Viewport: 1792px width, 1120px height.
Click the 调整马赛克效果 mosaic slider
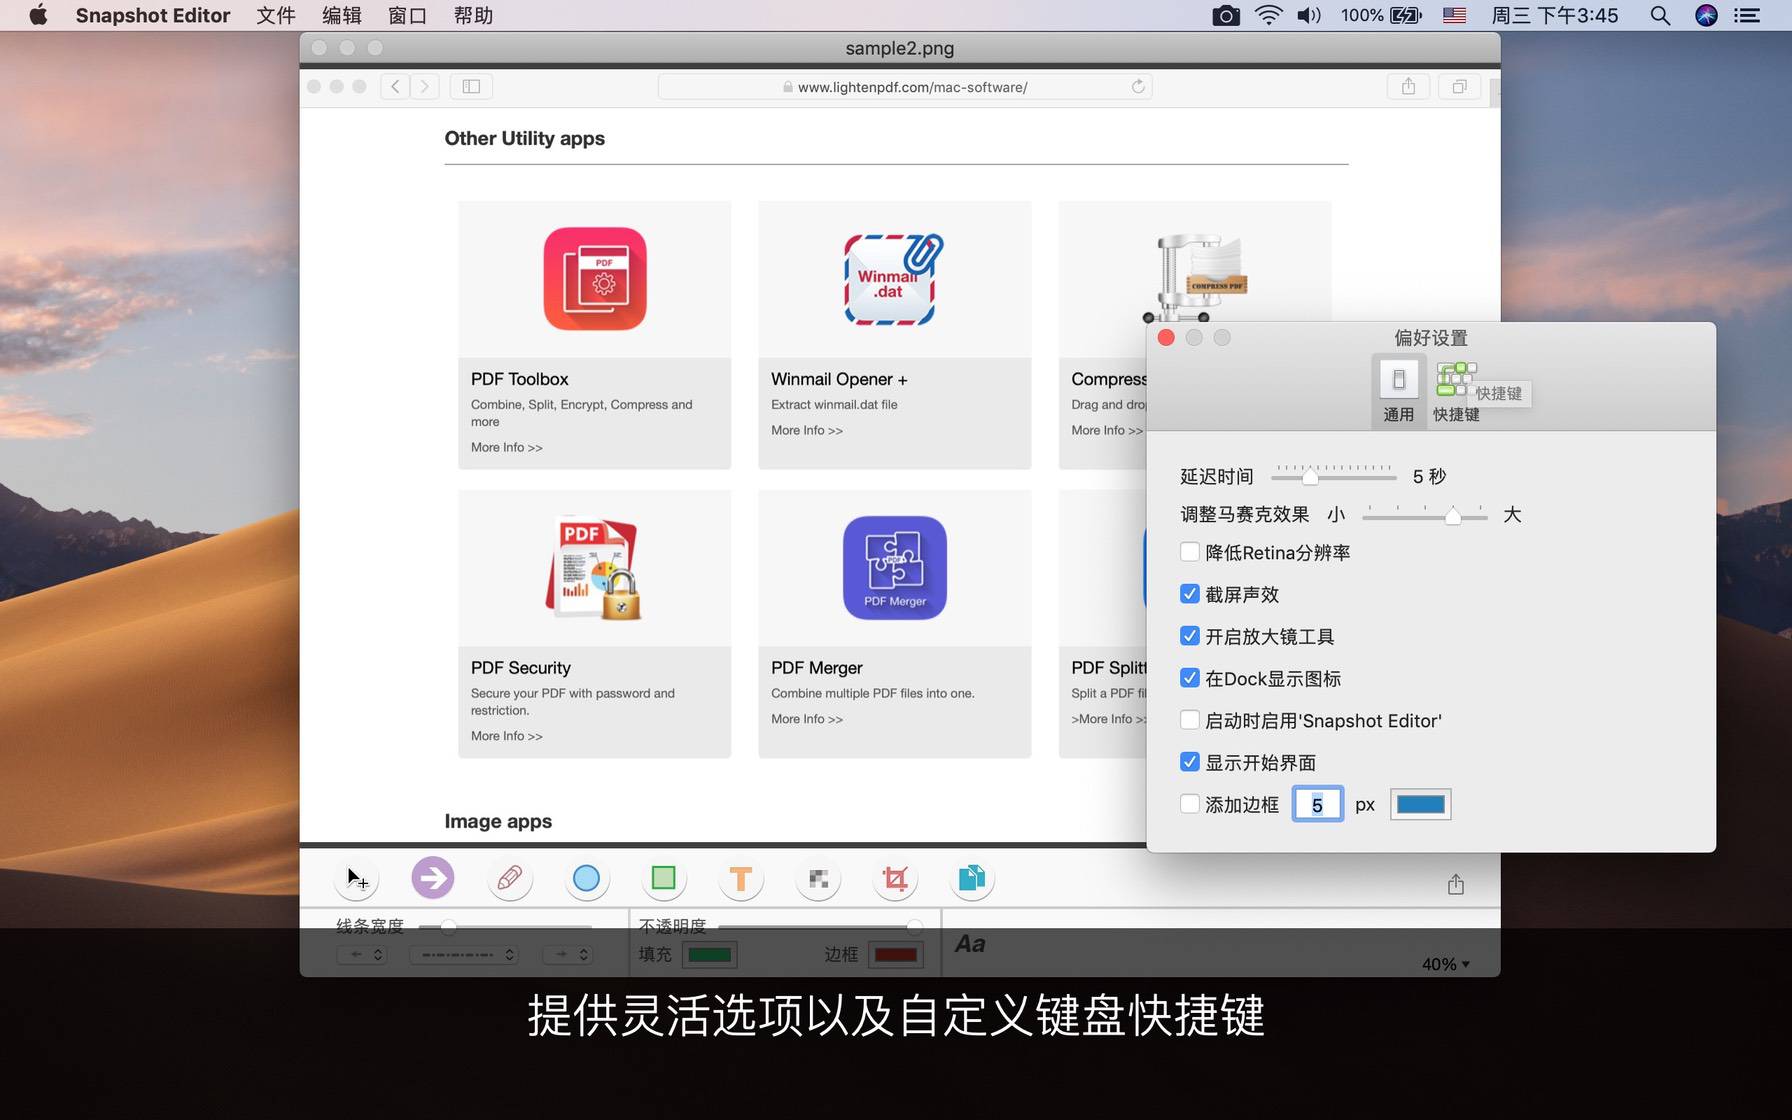click(x=1424, y=514)
